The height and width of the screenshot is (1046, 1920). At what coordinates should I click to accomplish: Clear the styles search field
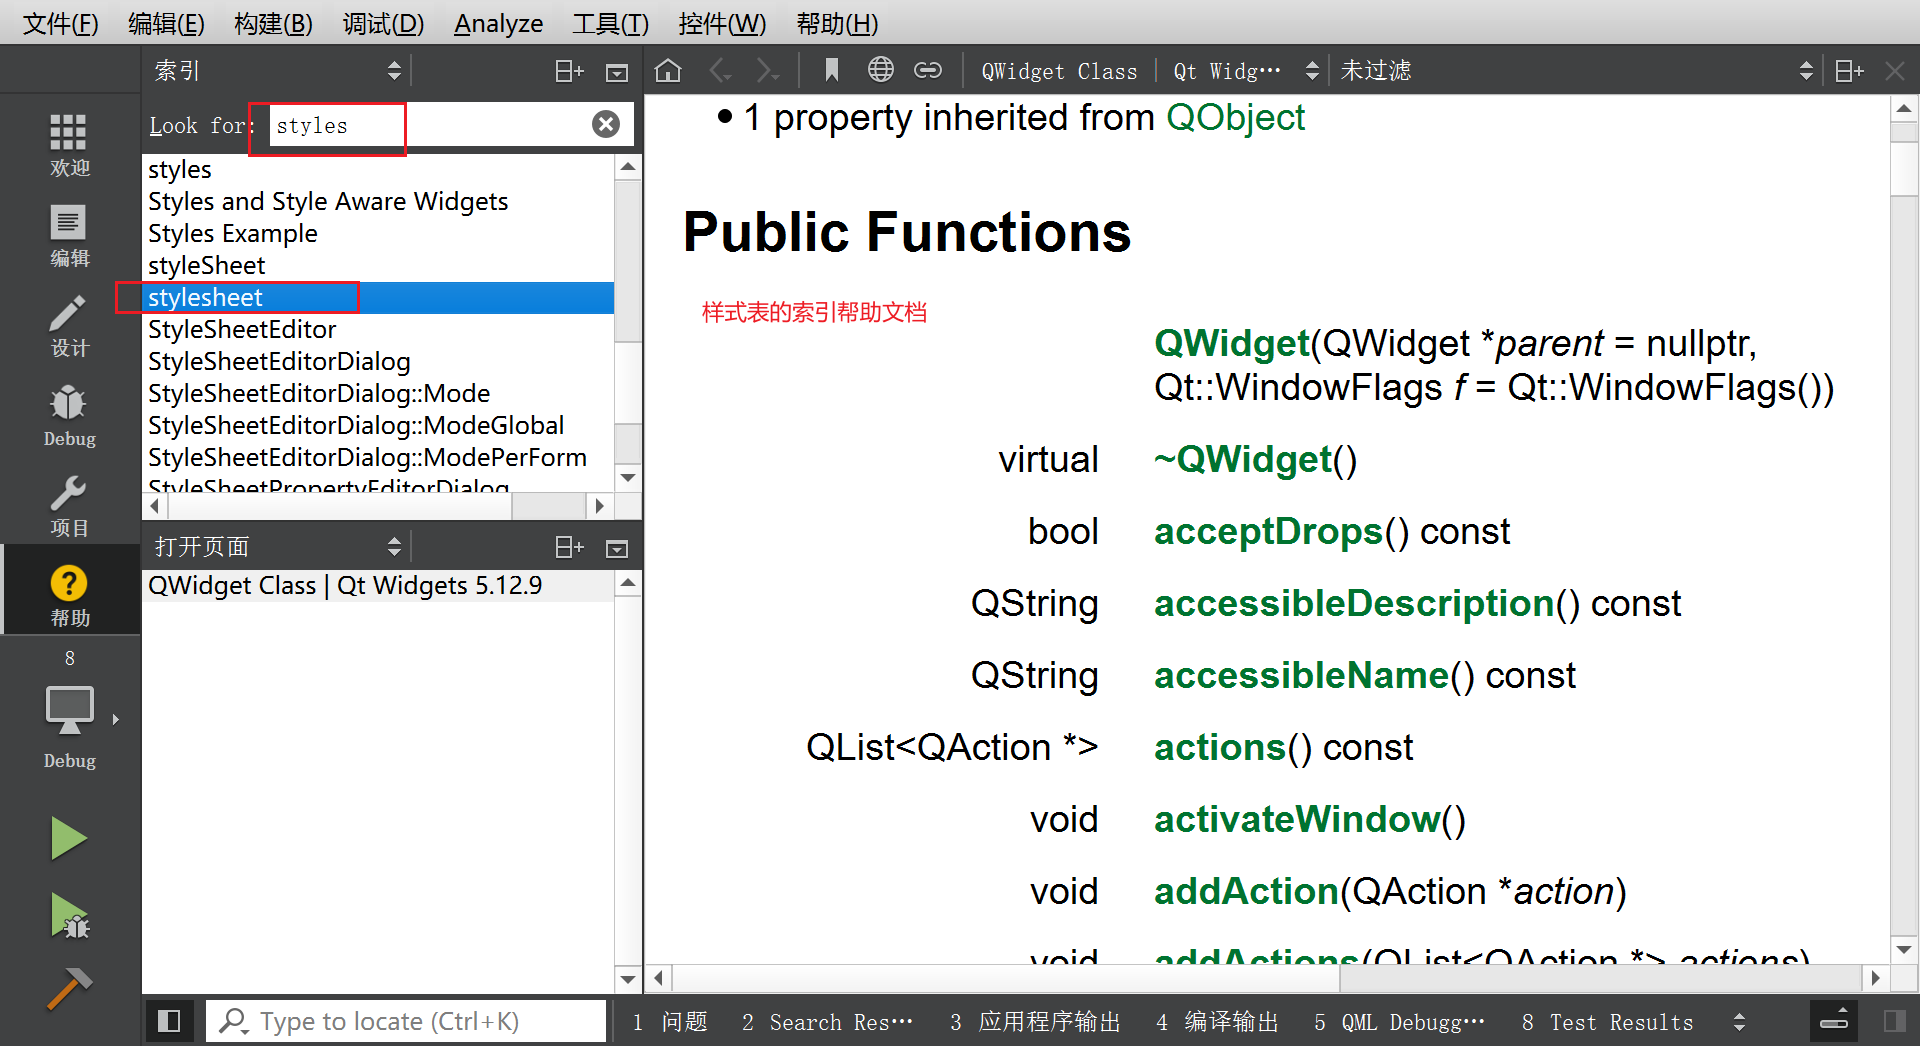point(605,124)
